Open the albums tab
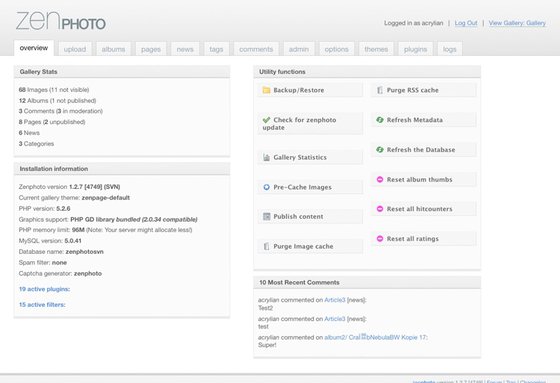 tap(113, 49)
